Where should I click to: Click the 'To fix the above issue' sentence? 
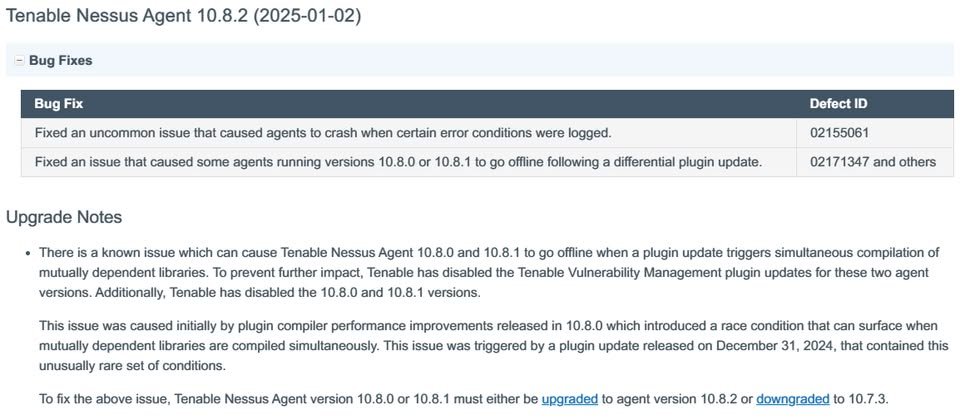[x=463, y=400]
